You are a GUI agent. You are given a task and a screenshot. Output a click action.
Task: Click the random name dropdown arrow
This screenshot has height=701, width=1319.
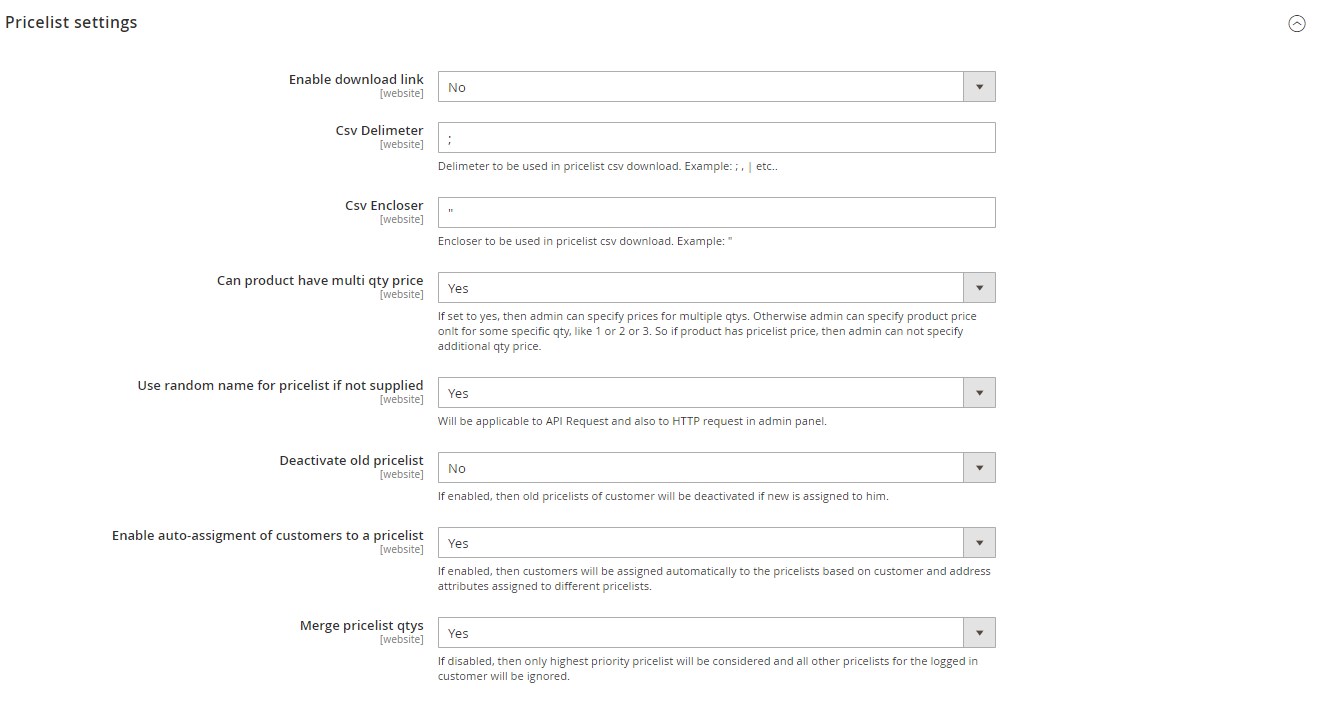pos(979,393)
